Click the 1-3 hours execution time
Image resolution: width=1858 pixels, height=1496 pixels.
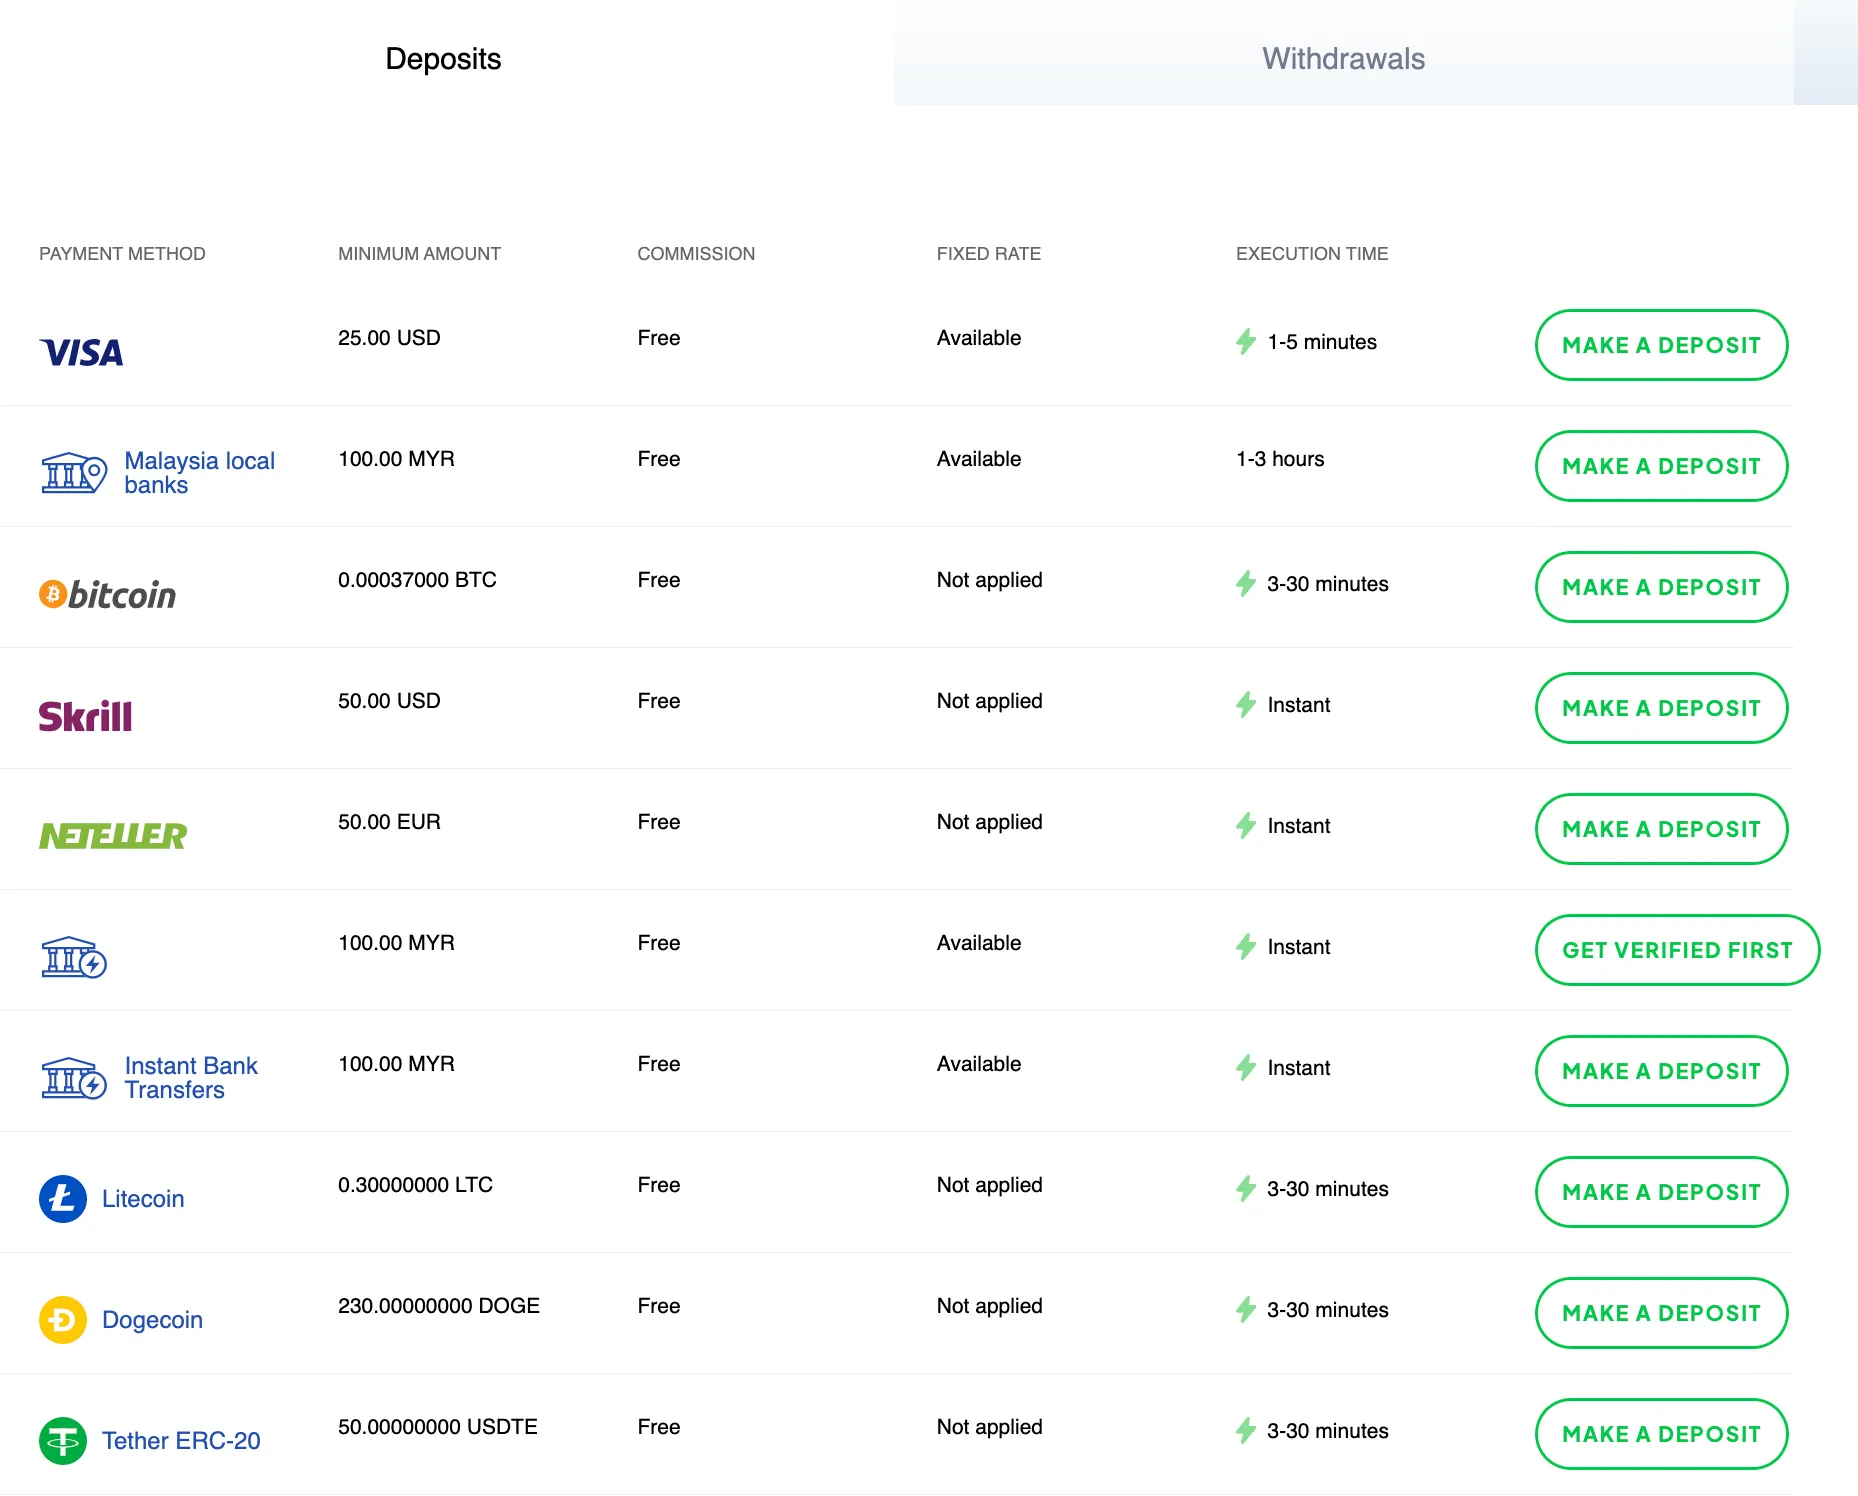pyautogui.click(x=1280, y=459)
